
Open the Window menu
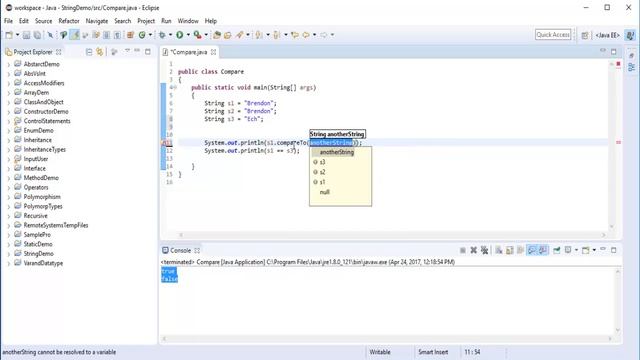tap(188, 21)
